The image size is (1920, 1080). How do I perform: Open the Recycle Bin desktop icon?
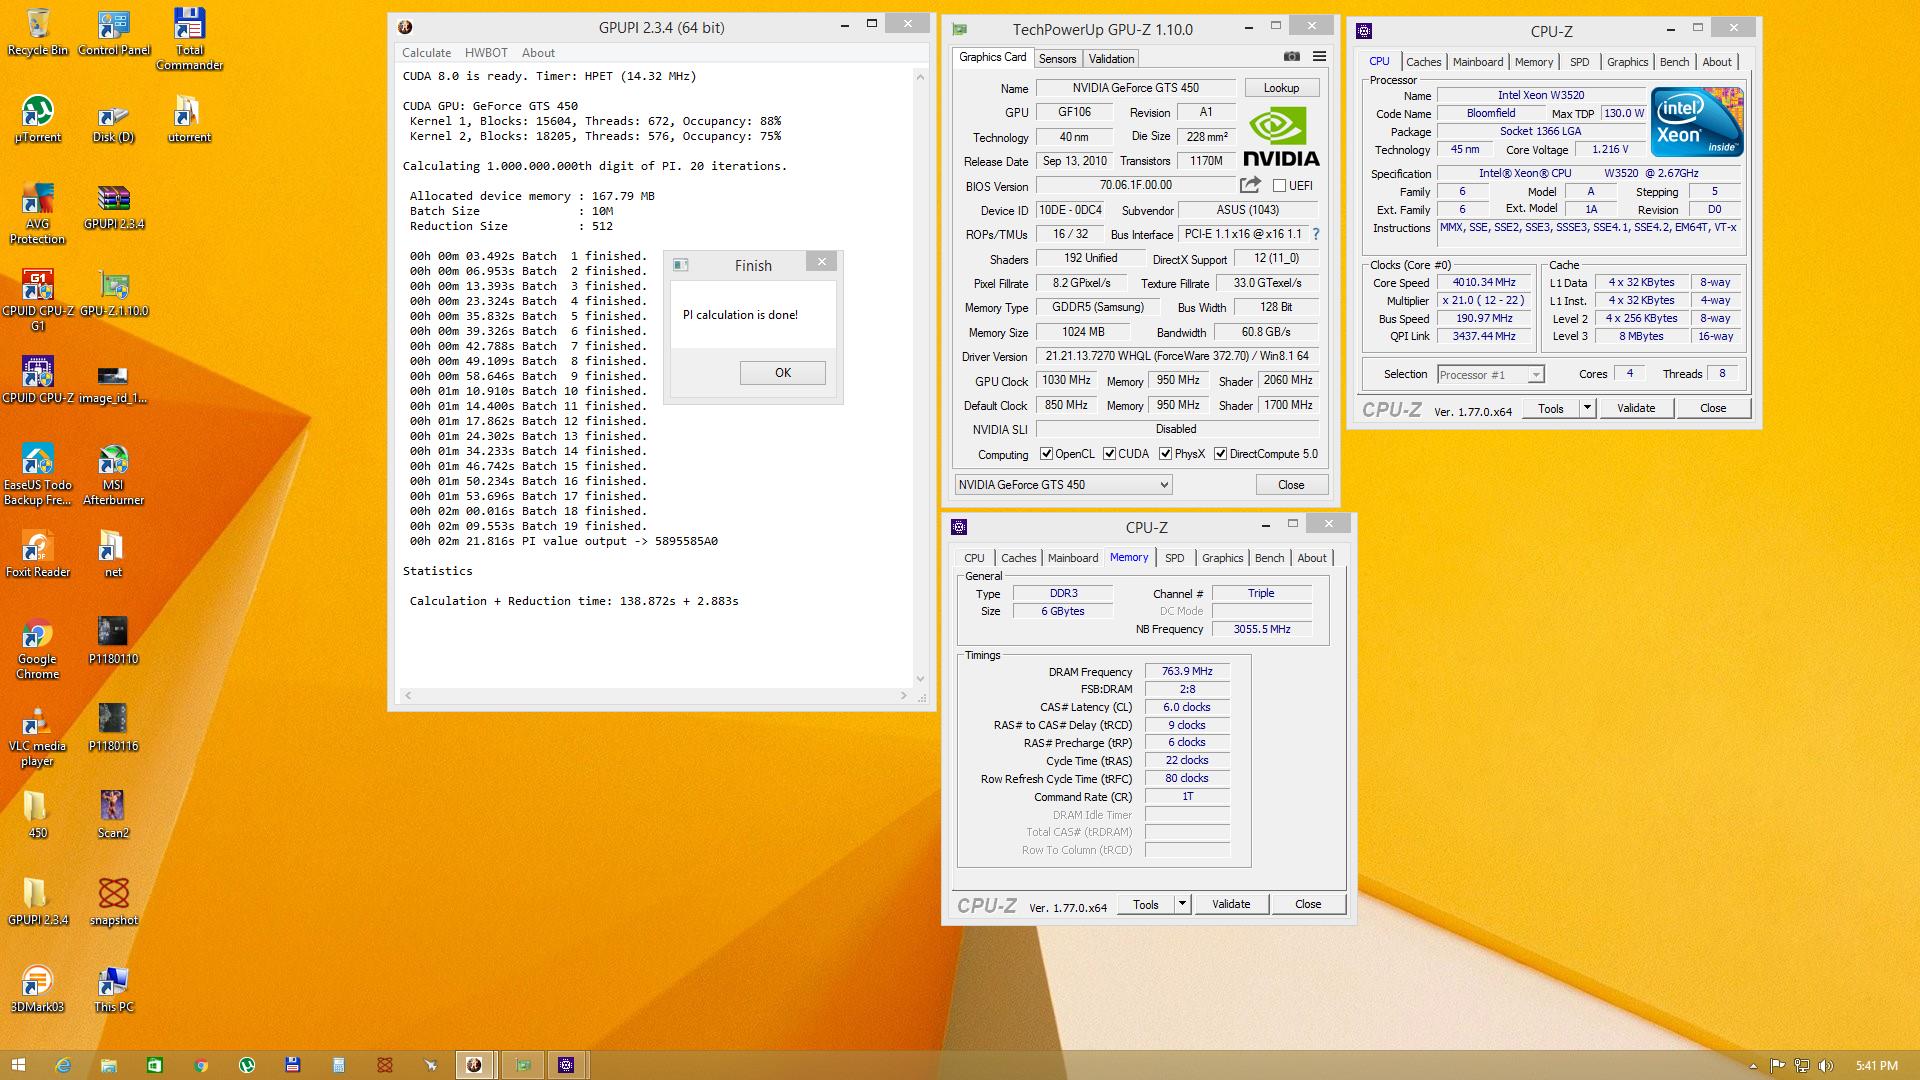coord(37,32)
